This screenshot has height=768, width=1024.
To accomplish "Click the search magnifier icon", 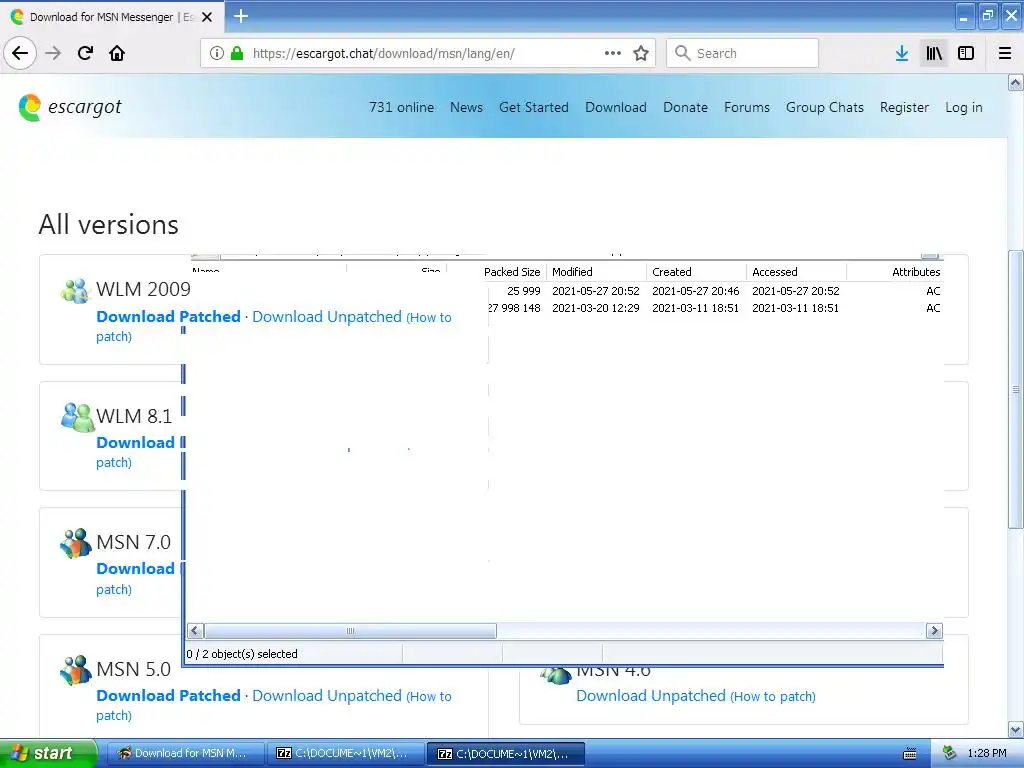I will (x=682, y=53).
